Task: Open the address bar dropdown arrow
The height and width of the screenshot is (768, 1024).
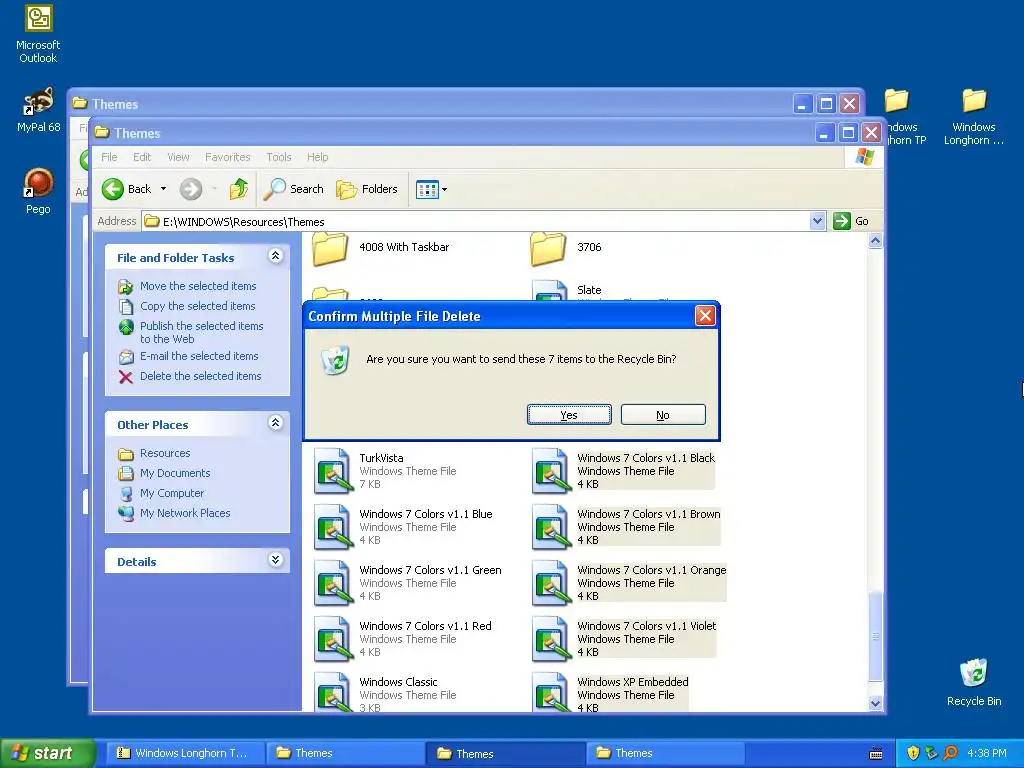Action: (x=817, y=221)
